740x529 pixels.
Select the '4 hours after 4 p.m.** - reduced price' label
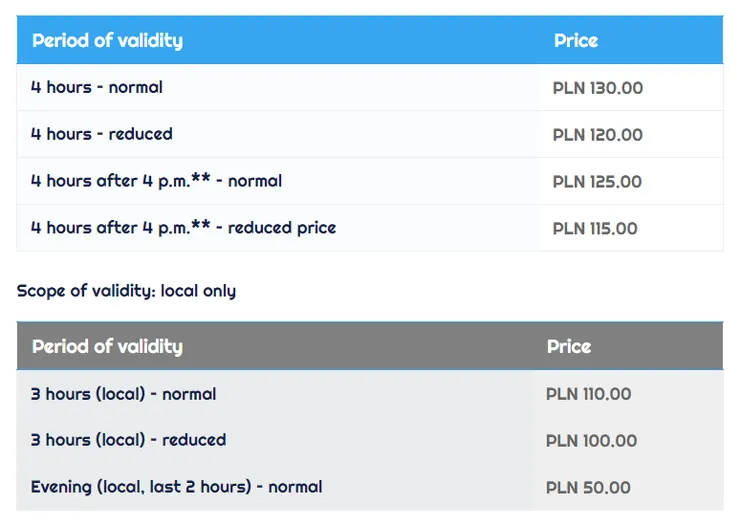(183, 228)
